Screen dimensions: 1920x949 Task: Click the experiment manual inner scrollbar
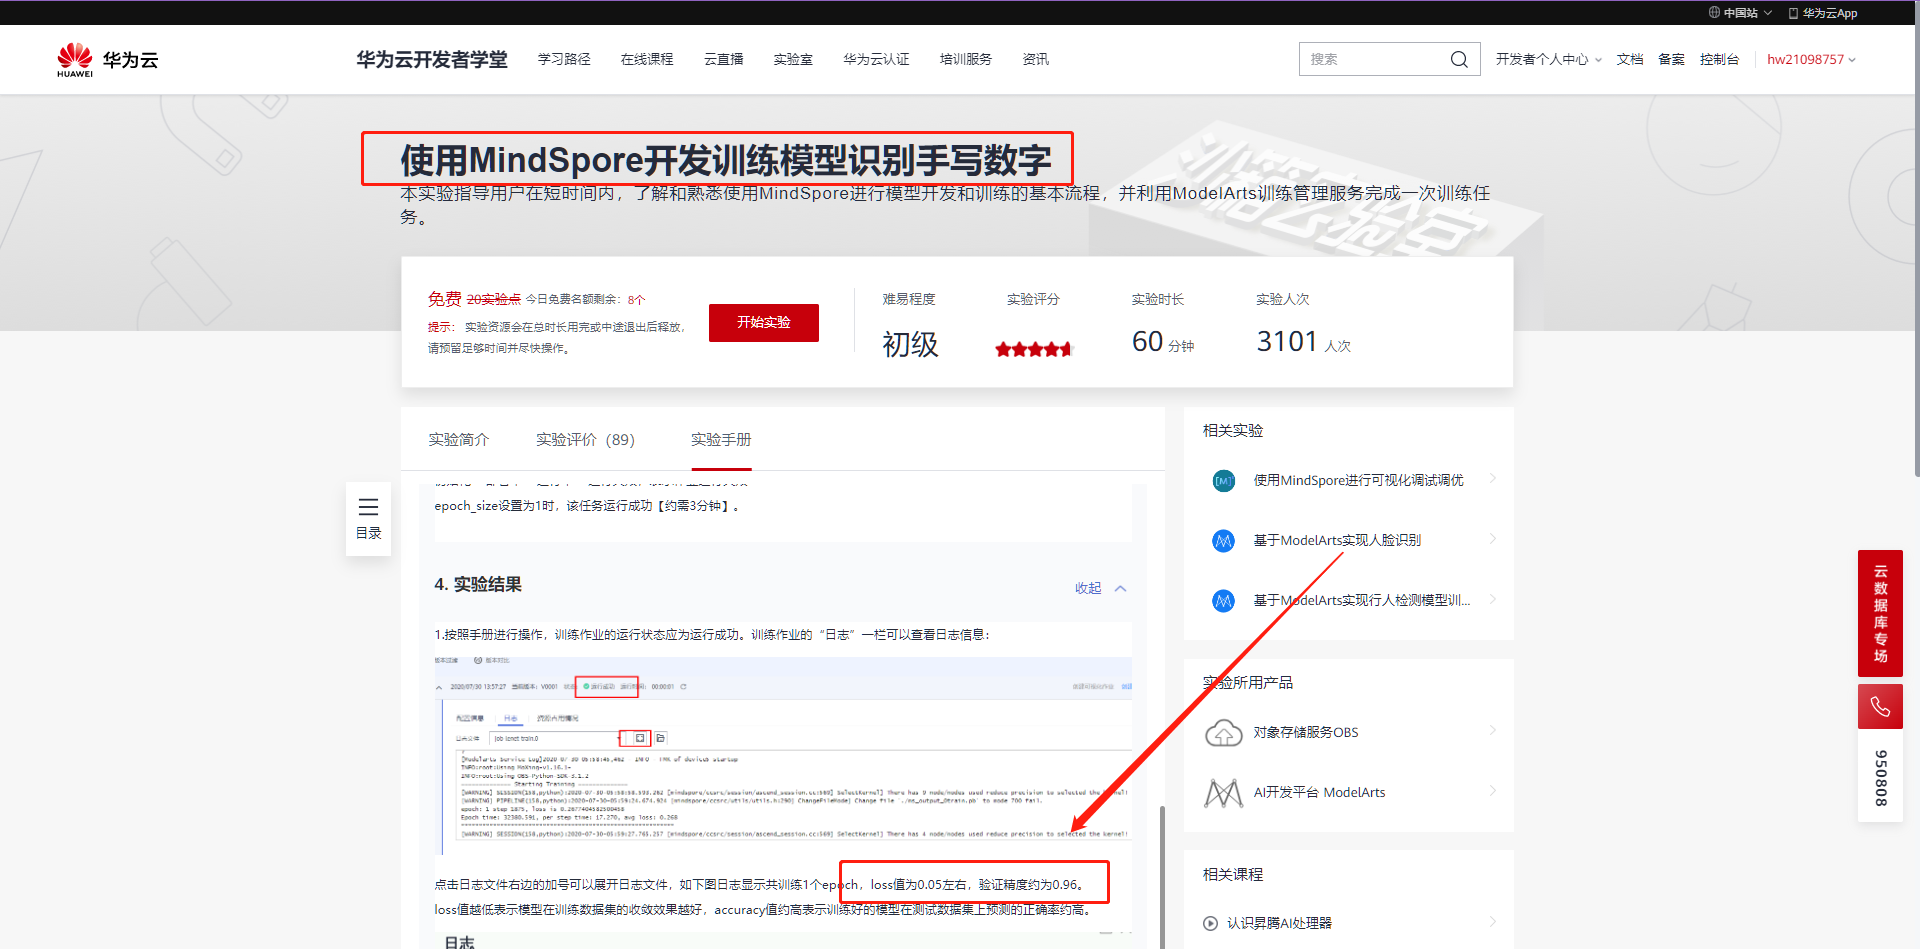(1161, 877)
